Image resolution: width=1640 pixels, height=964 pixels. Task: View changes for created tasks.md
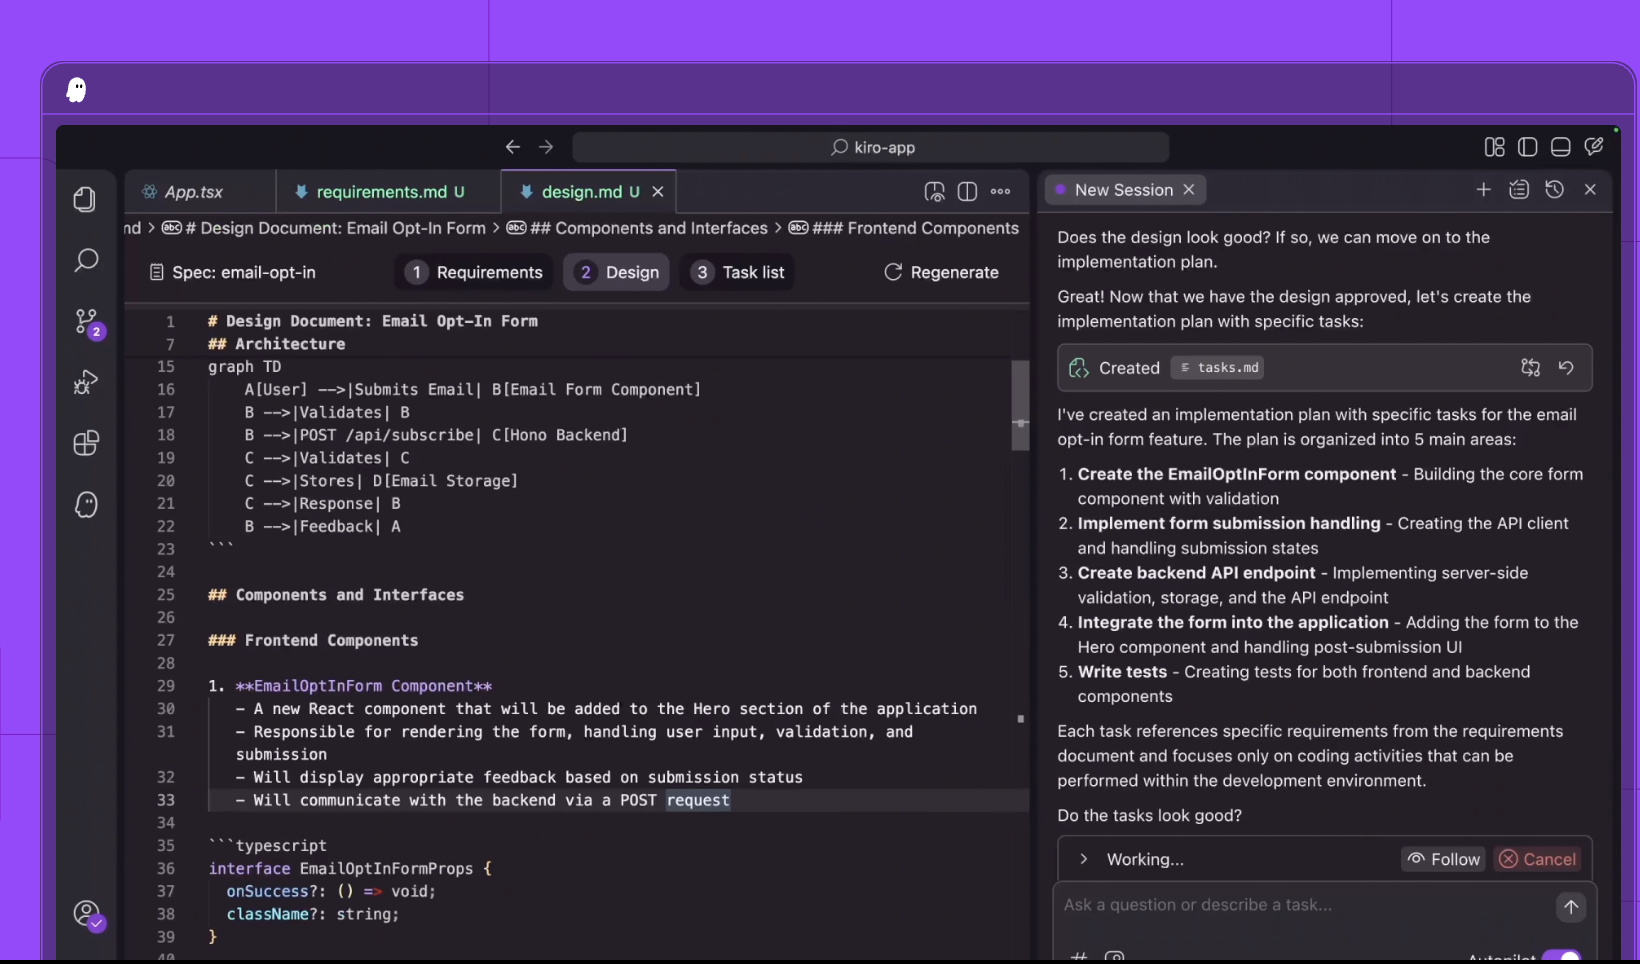(1530, 367)
